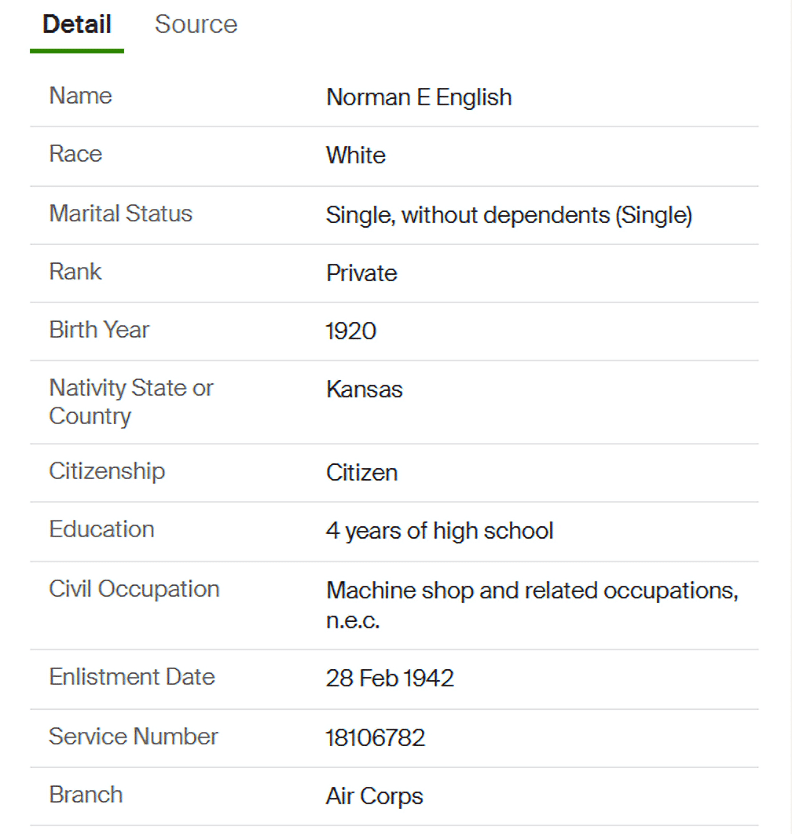Select the Marital Status value text
The height and width of the screenshot is (834, 792).
pyautogui.click(x=509, y=215)
